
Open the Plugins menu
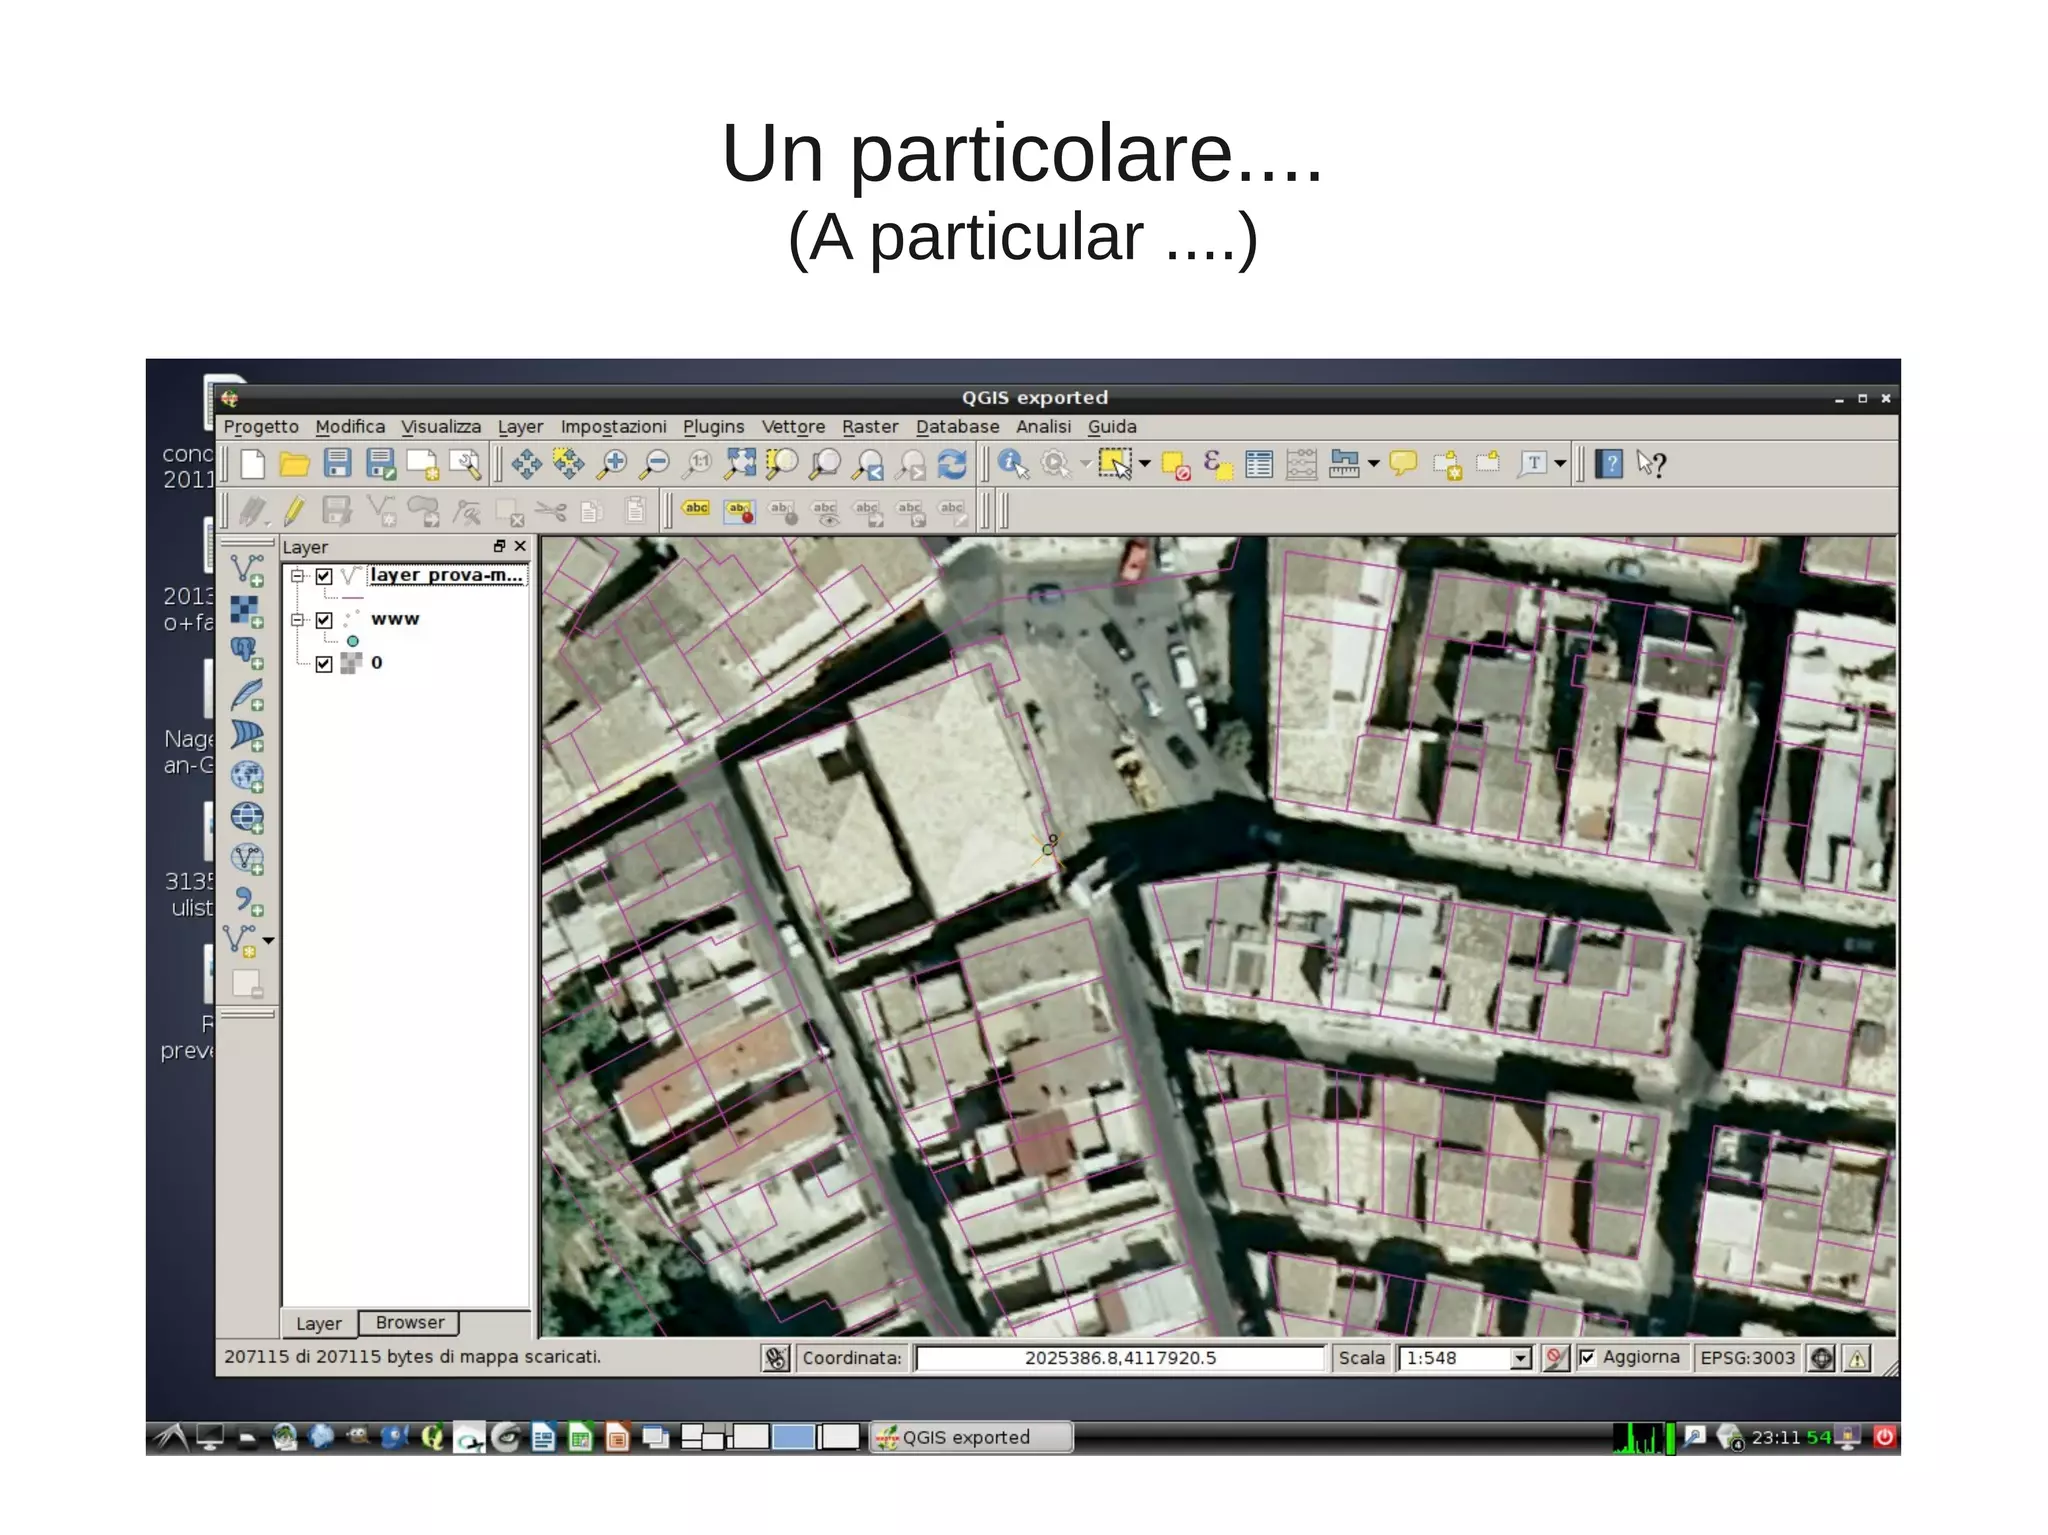pos(714,427)
